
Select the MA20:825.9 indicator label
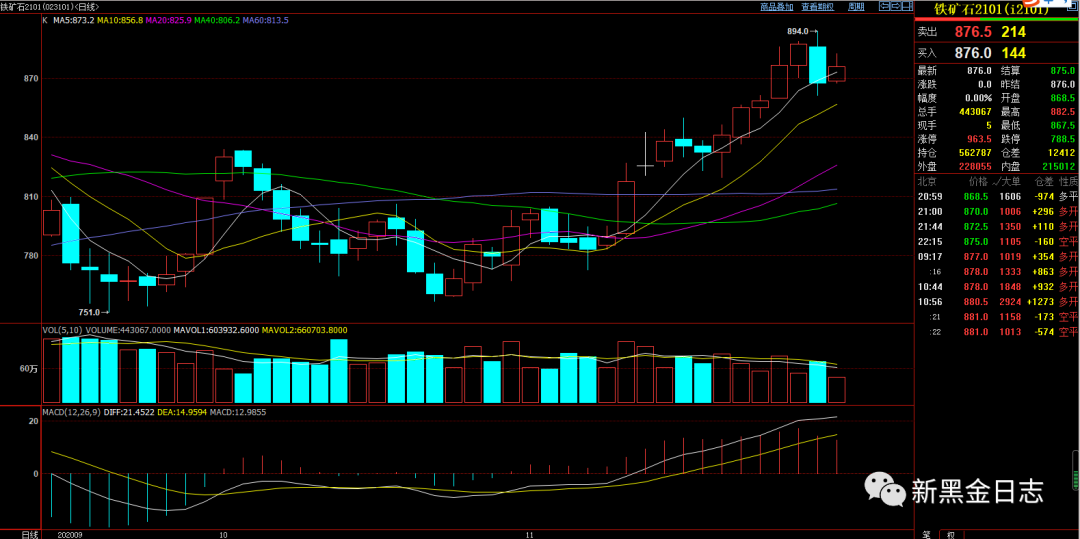click(x=169, y=21)
